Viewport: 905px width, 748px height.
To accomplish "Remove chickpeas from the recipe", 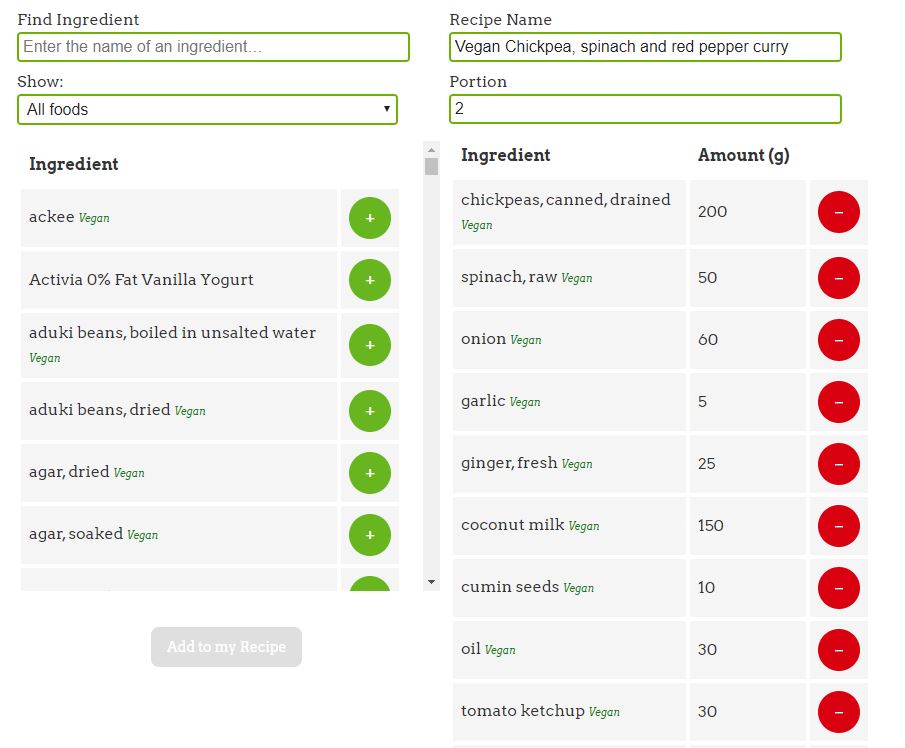I will (838, 212).
